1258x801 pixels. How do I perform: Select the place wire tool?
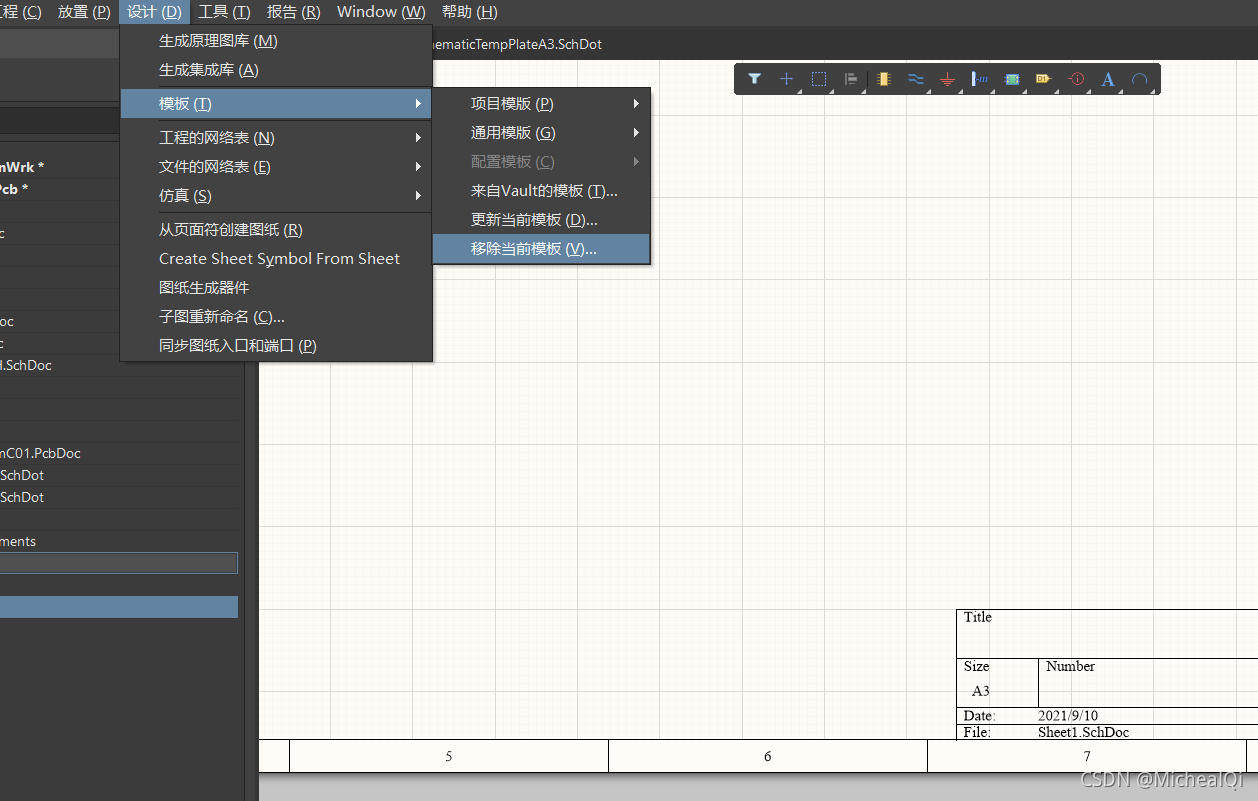point(915,79)
